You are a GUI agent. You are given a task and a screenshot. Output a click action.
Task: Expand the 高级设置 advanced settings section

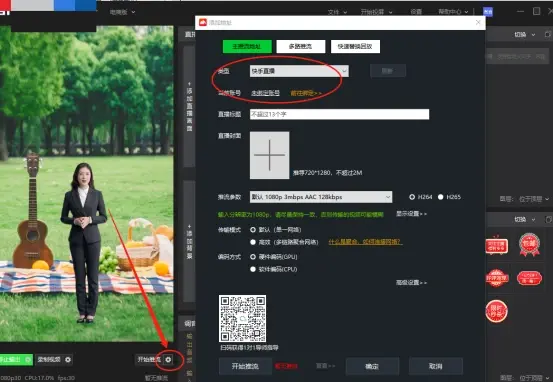click(411, 283)
